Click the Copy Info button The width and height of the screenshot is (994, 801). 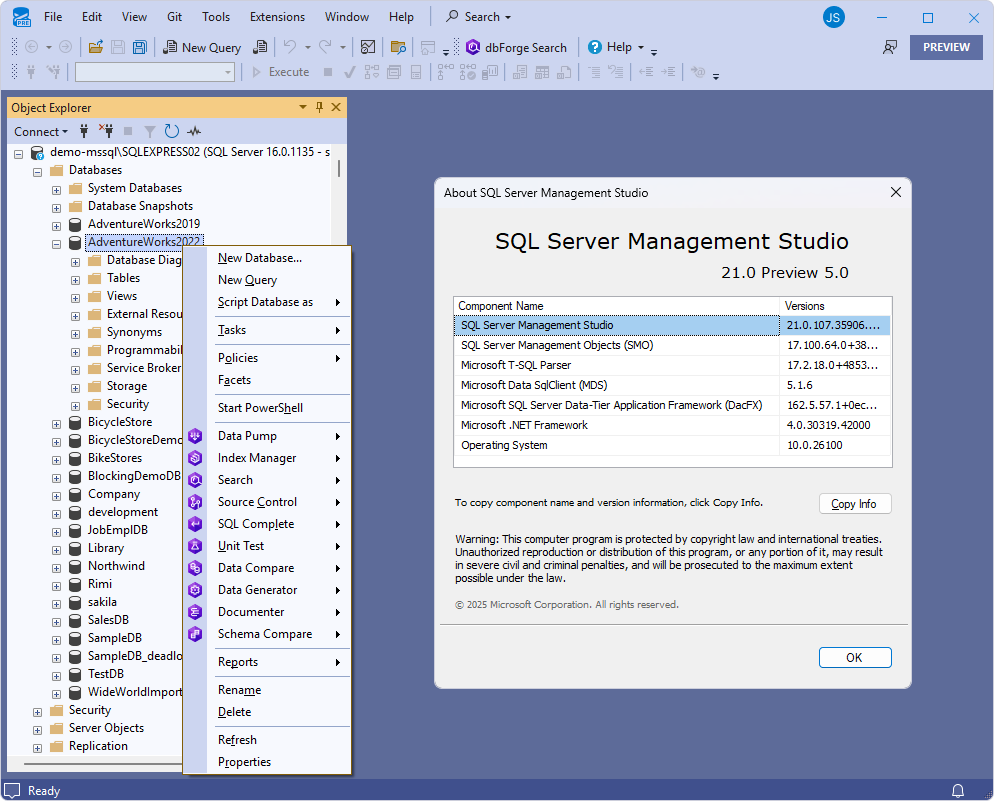pyautogui.click(x=854, y=504)
